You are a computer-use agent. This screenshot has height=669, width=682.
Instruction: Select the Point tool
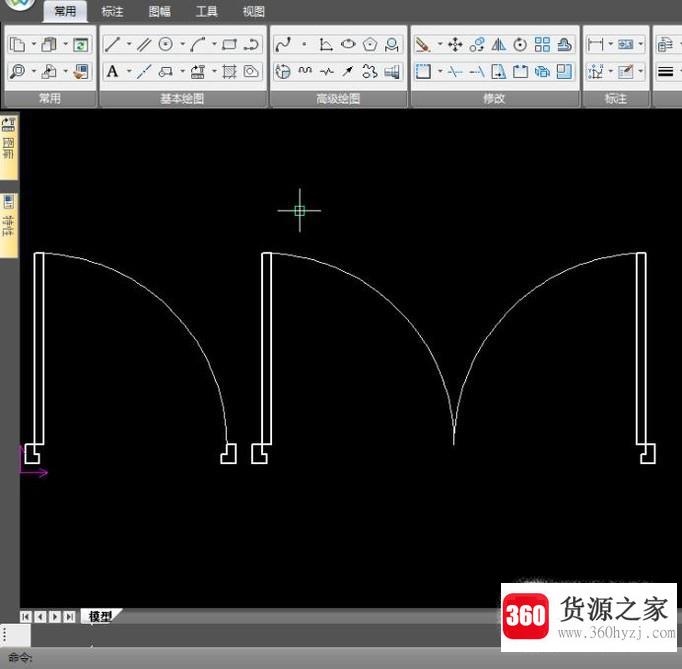[x=304, y=44]
